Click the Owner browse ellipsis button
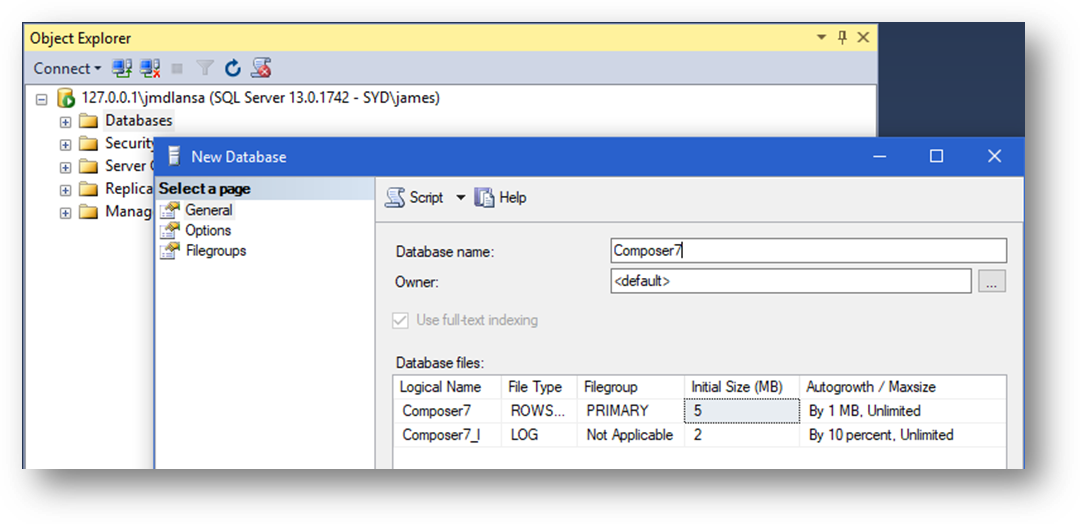Viewport: 1080px width, 524px height. [991, 282]
